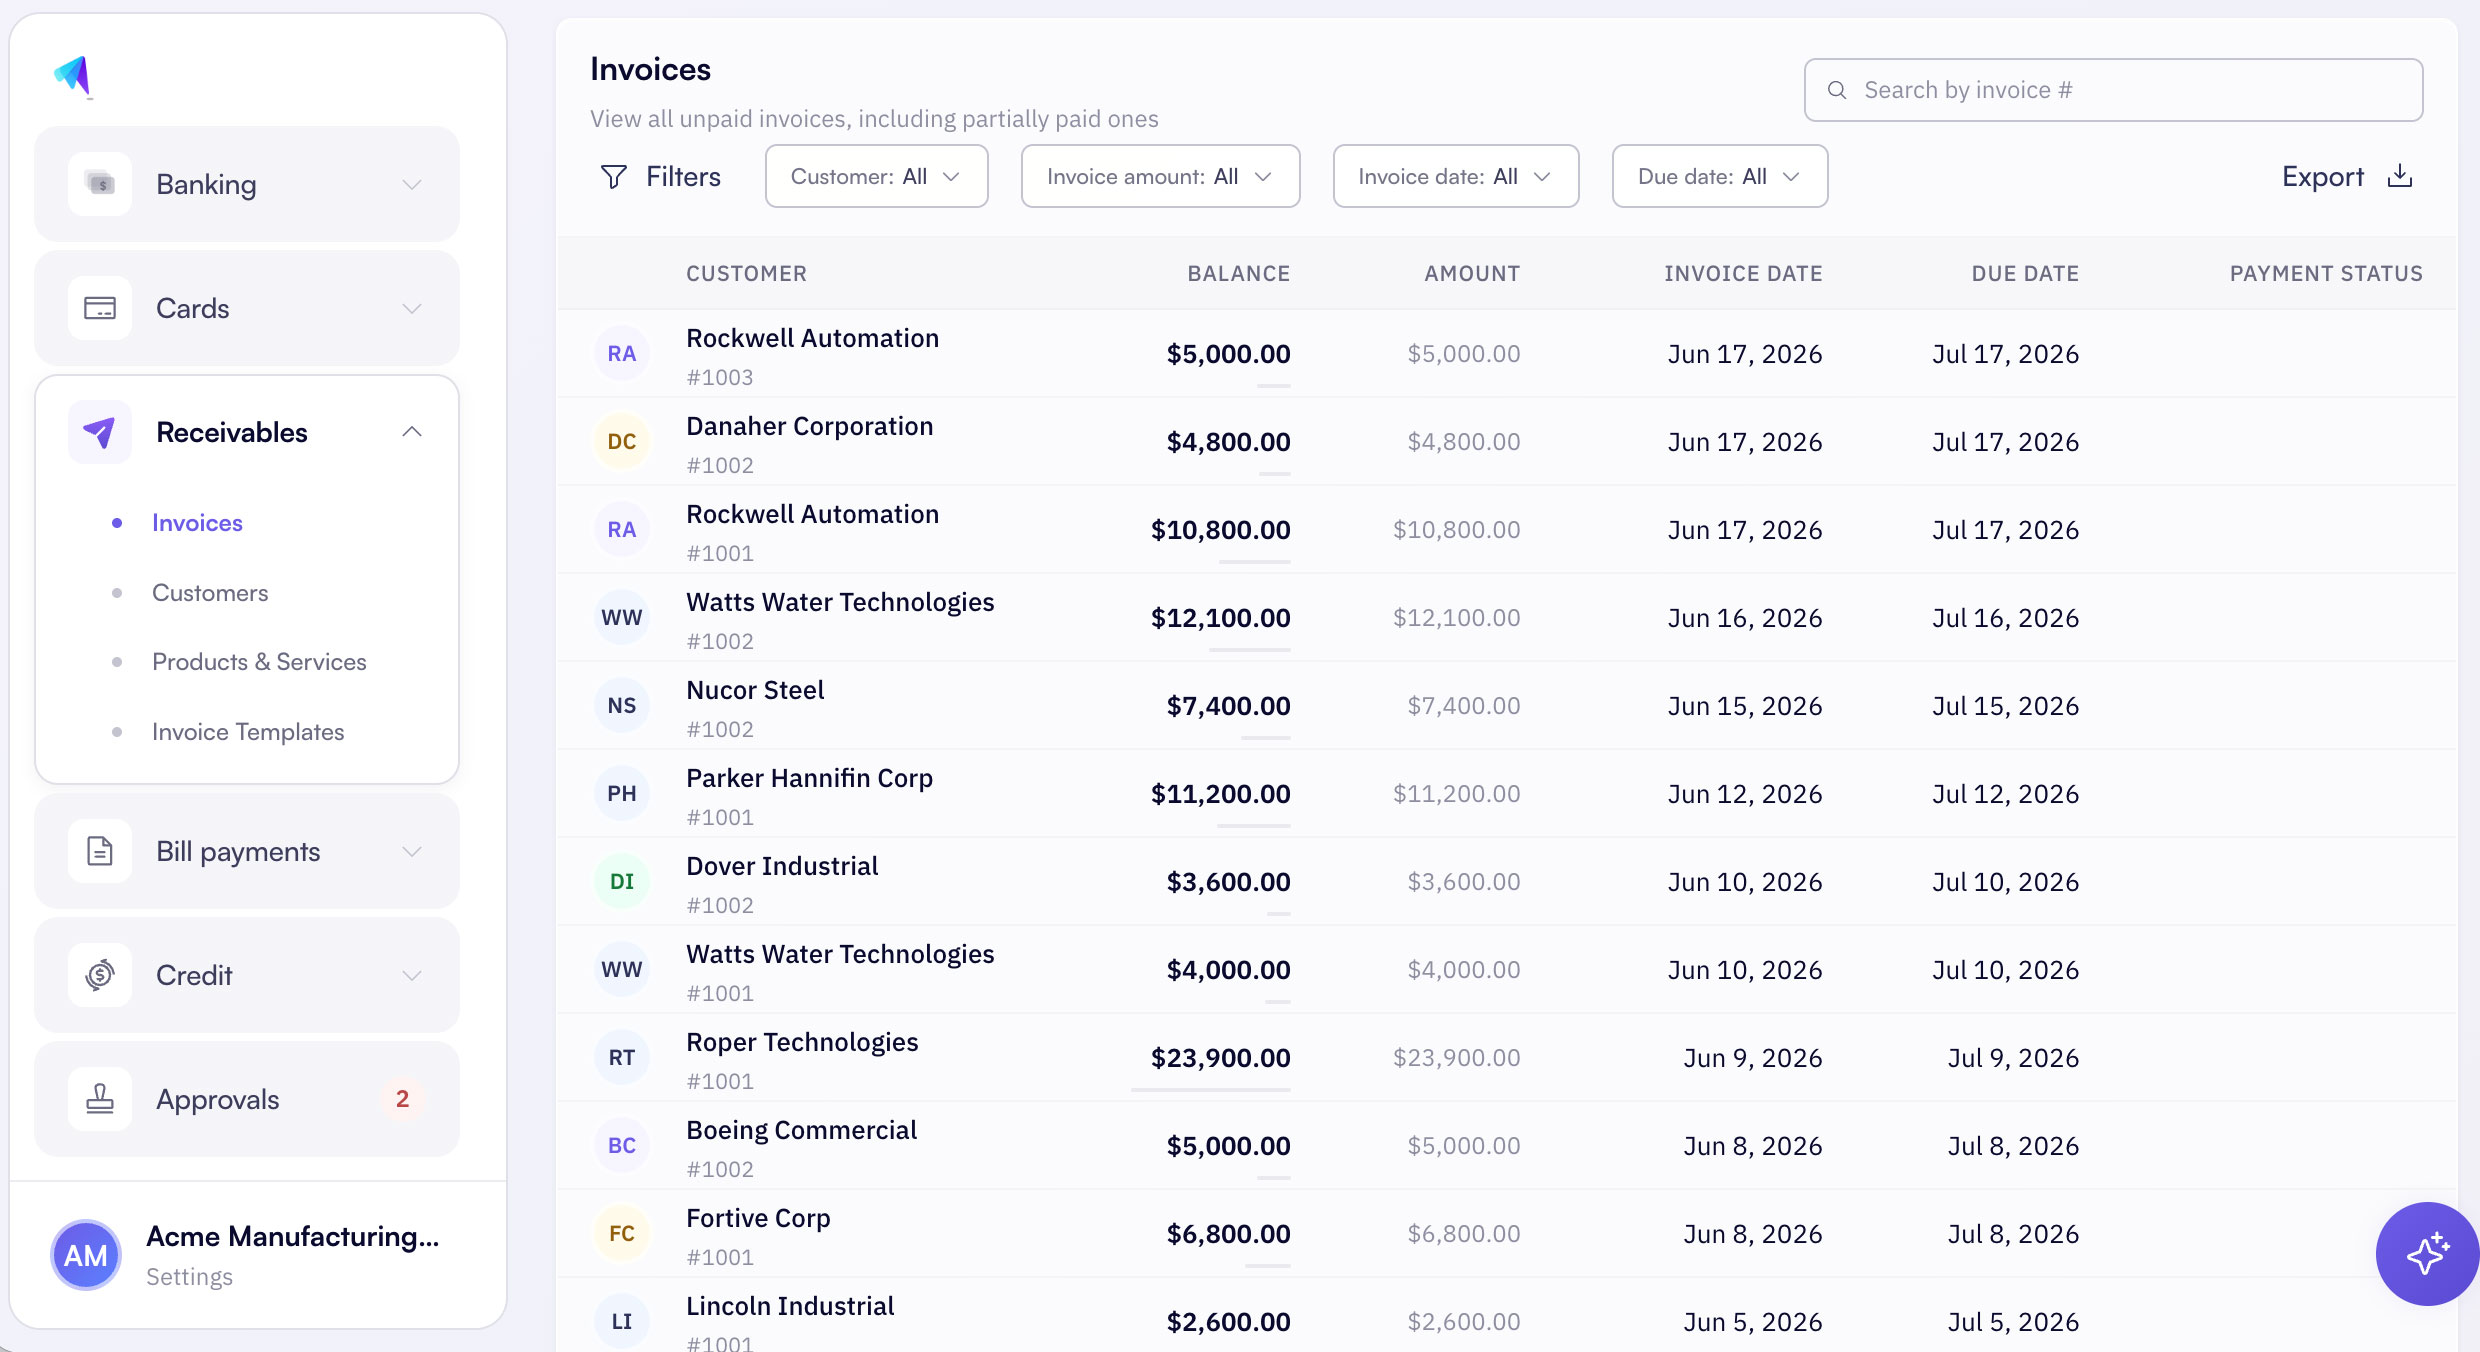The width and height of the screenshot is (2480, 1352).
Task: Click the Jul 12, 2026 due date
Action: pos(2005,794)
